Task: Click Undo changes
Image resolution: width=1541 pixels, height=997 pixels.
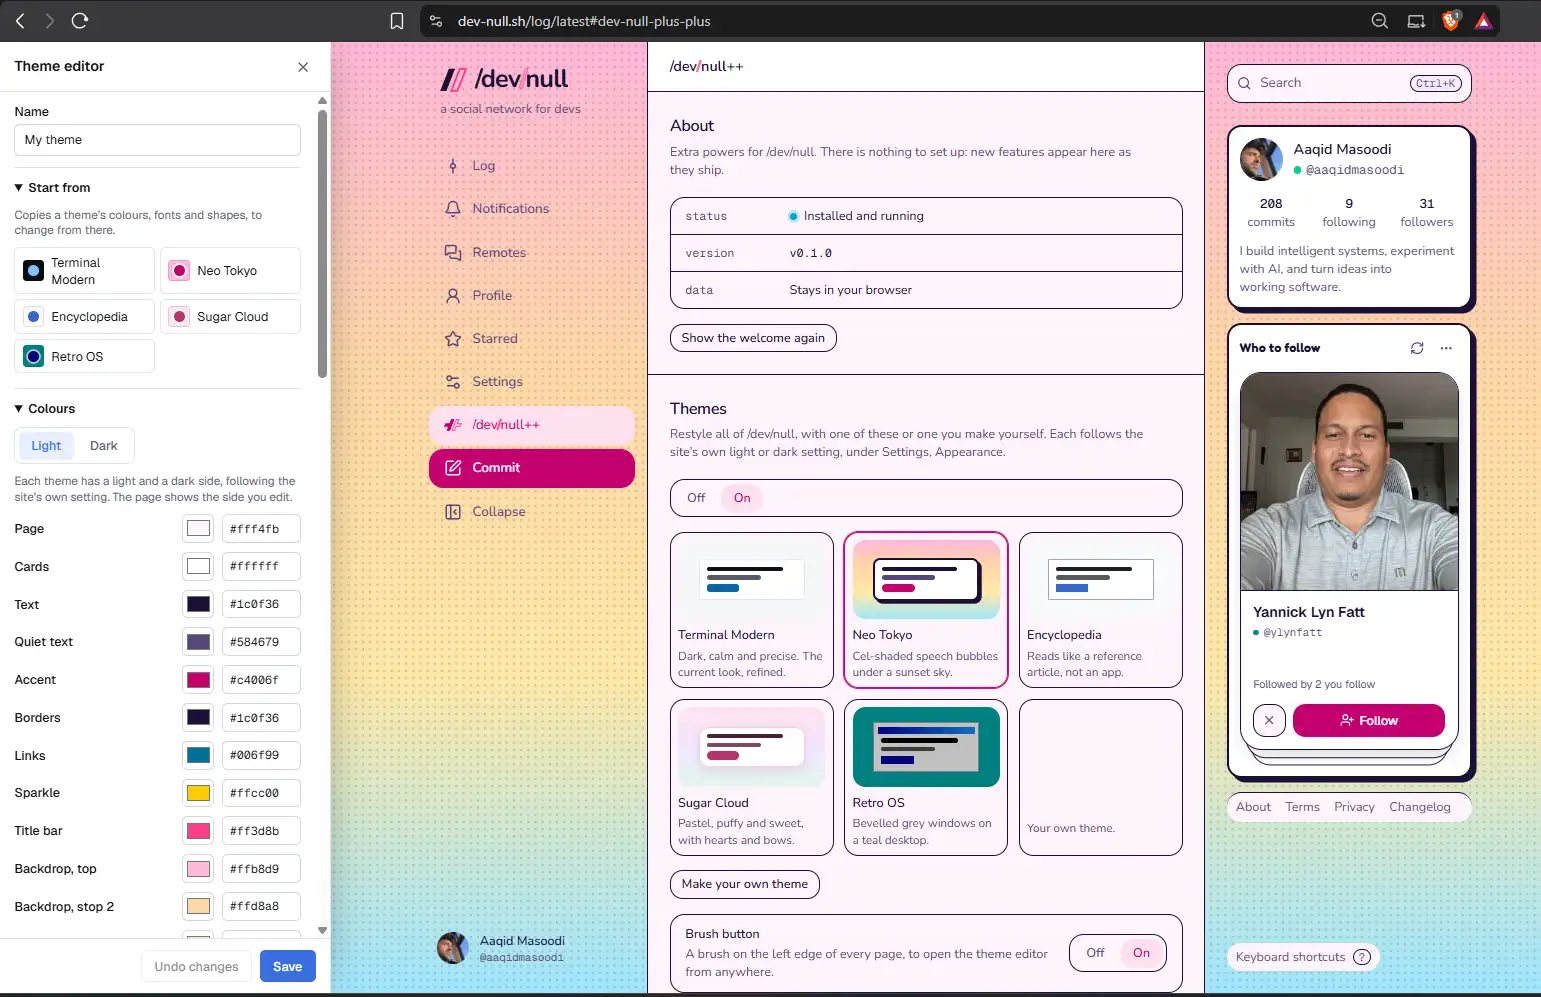Action: pyautogui.click(x=197, y=966)
